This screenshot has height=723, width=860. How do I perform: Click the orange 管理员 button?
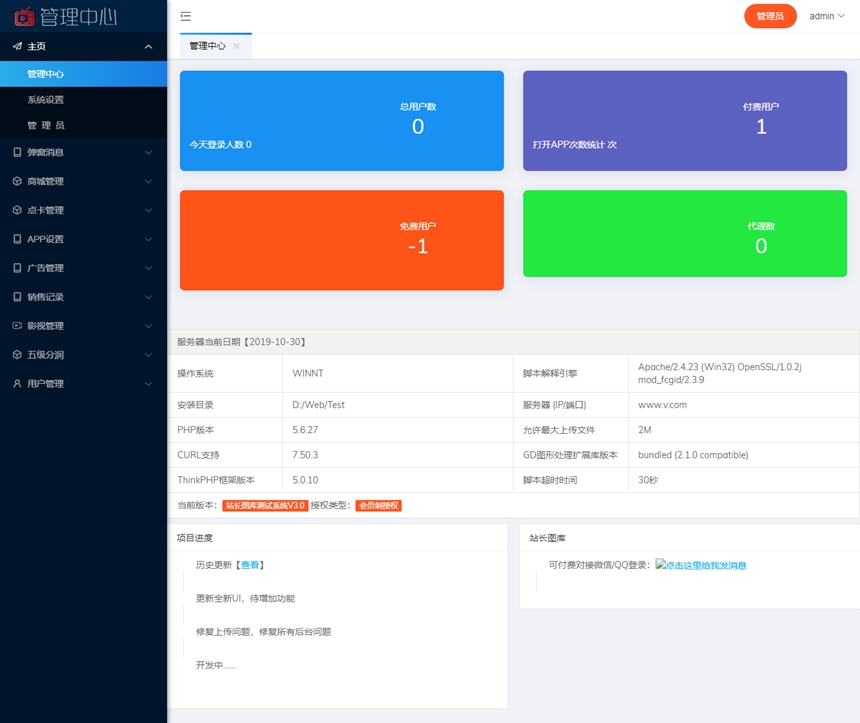[x=770, y=16]
